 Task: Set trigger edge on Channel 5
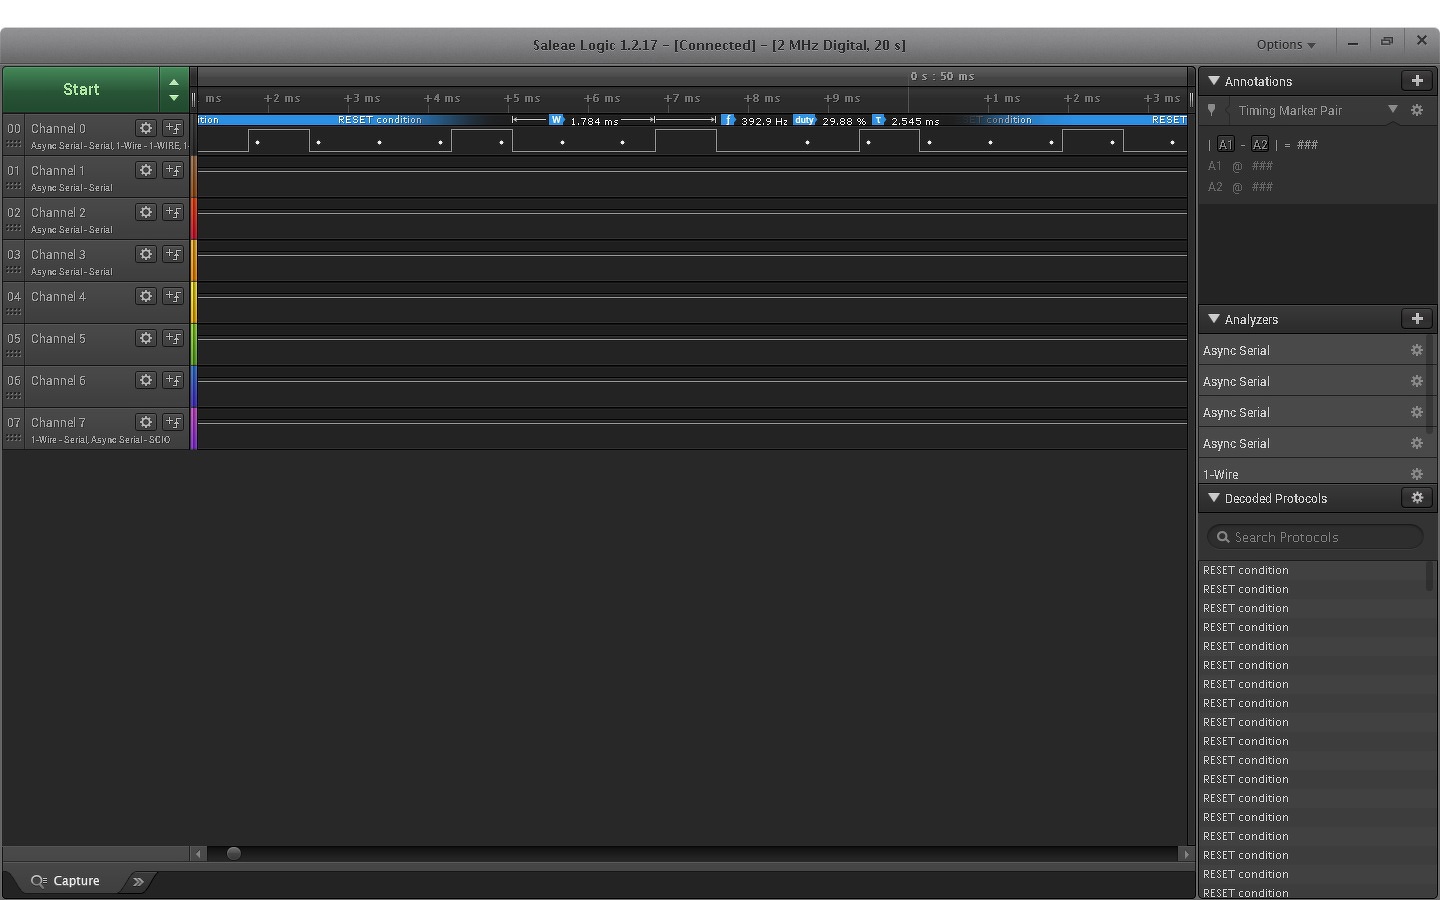click(173, 338)
